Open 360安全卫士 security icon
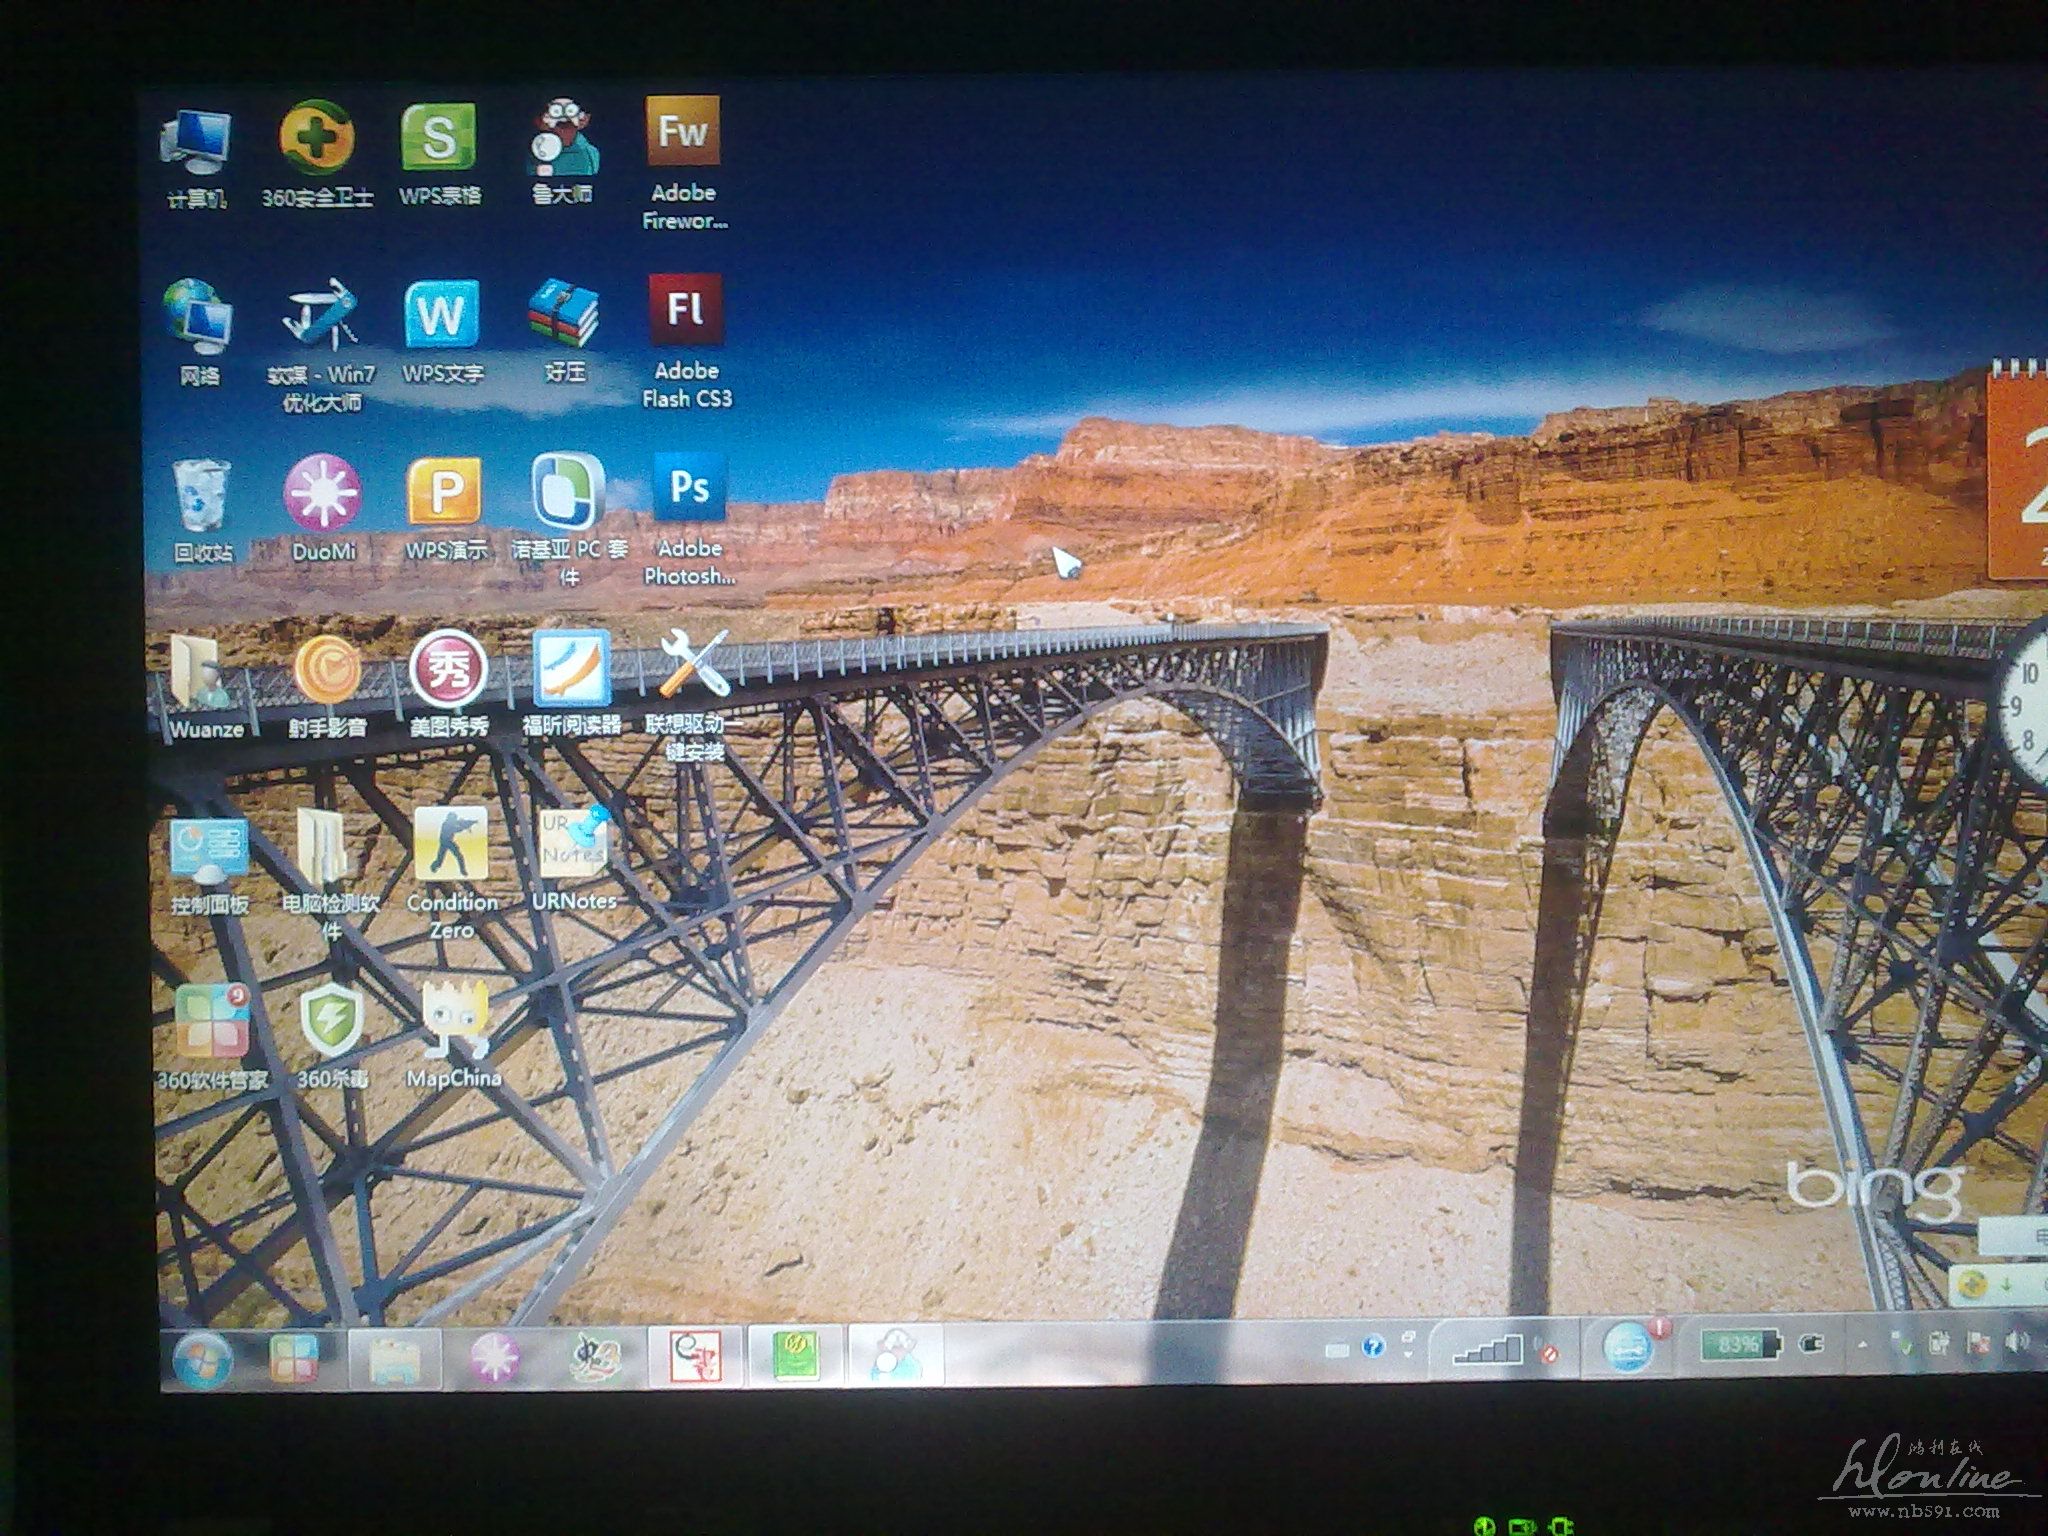The width and height of the screenshot is (2048, 1536). [316, 139]
